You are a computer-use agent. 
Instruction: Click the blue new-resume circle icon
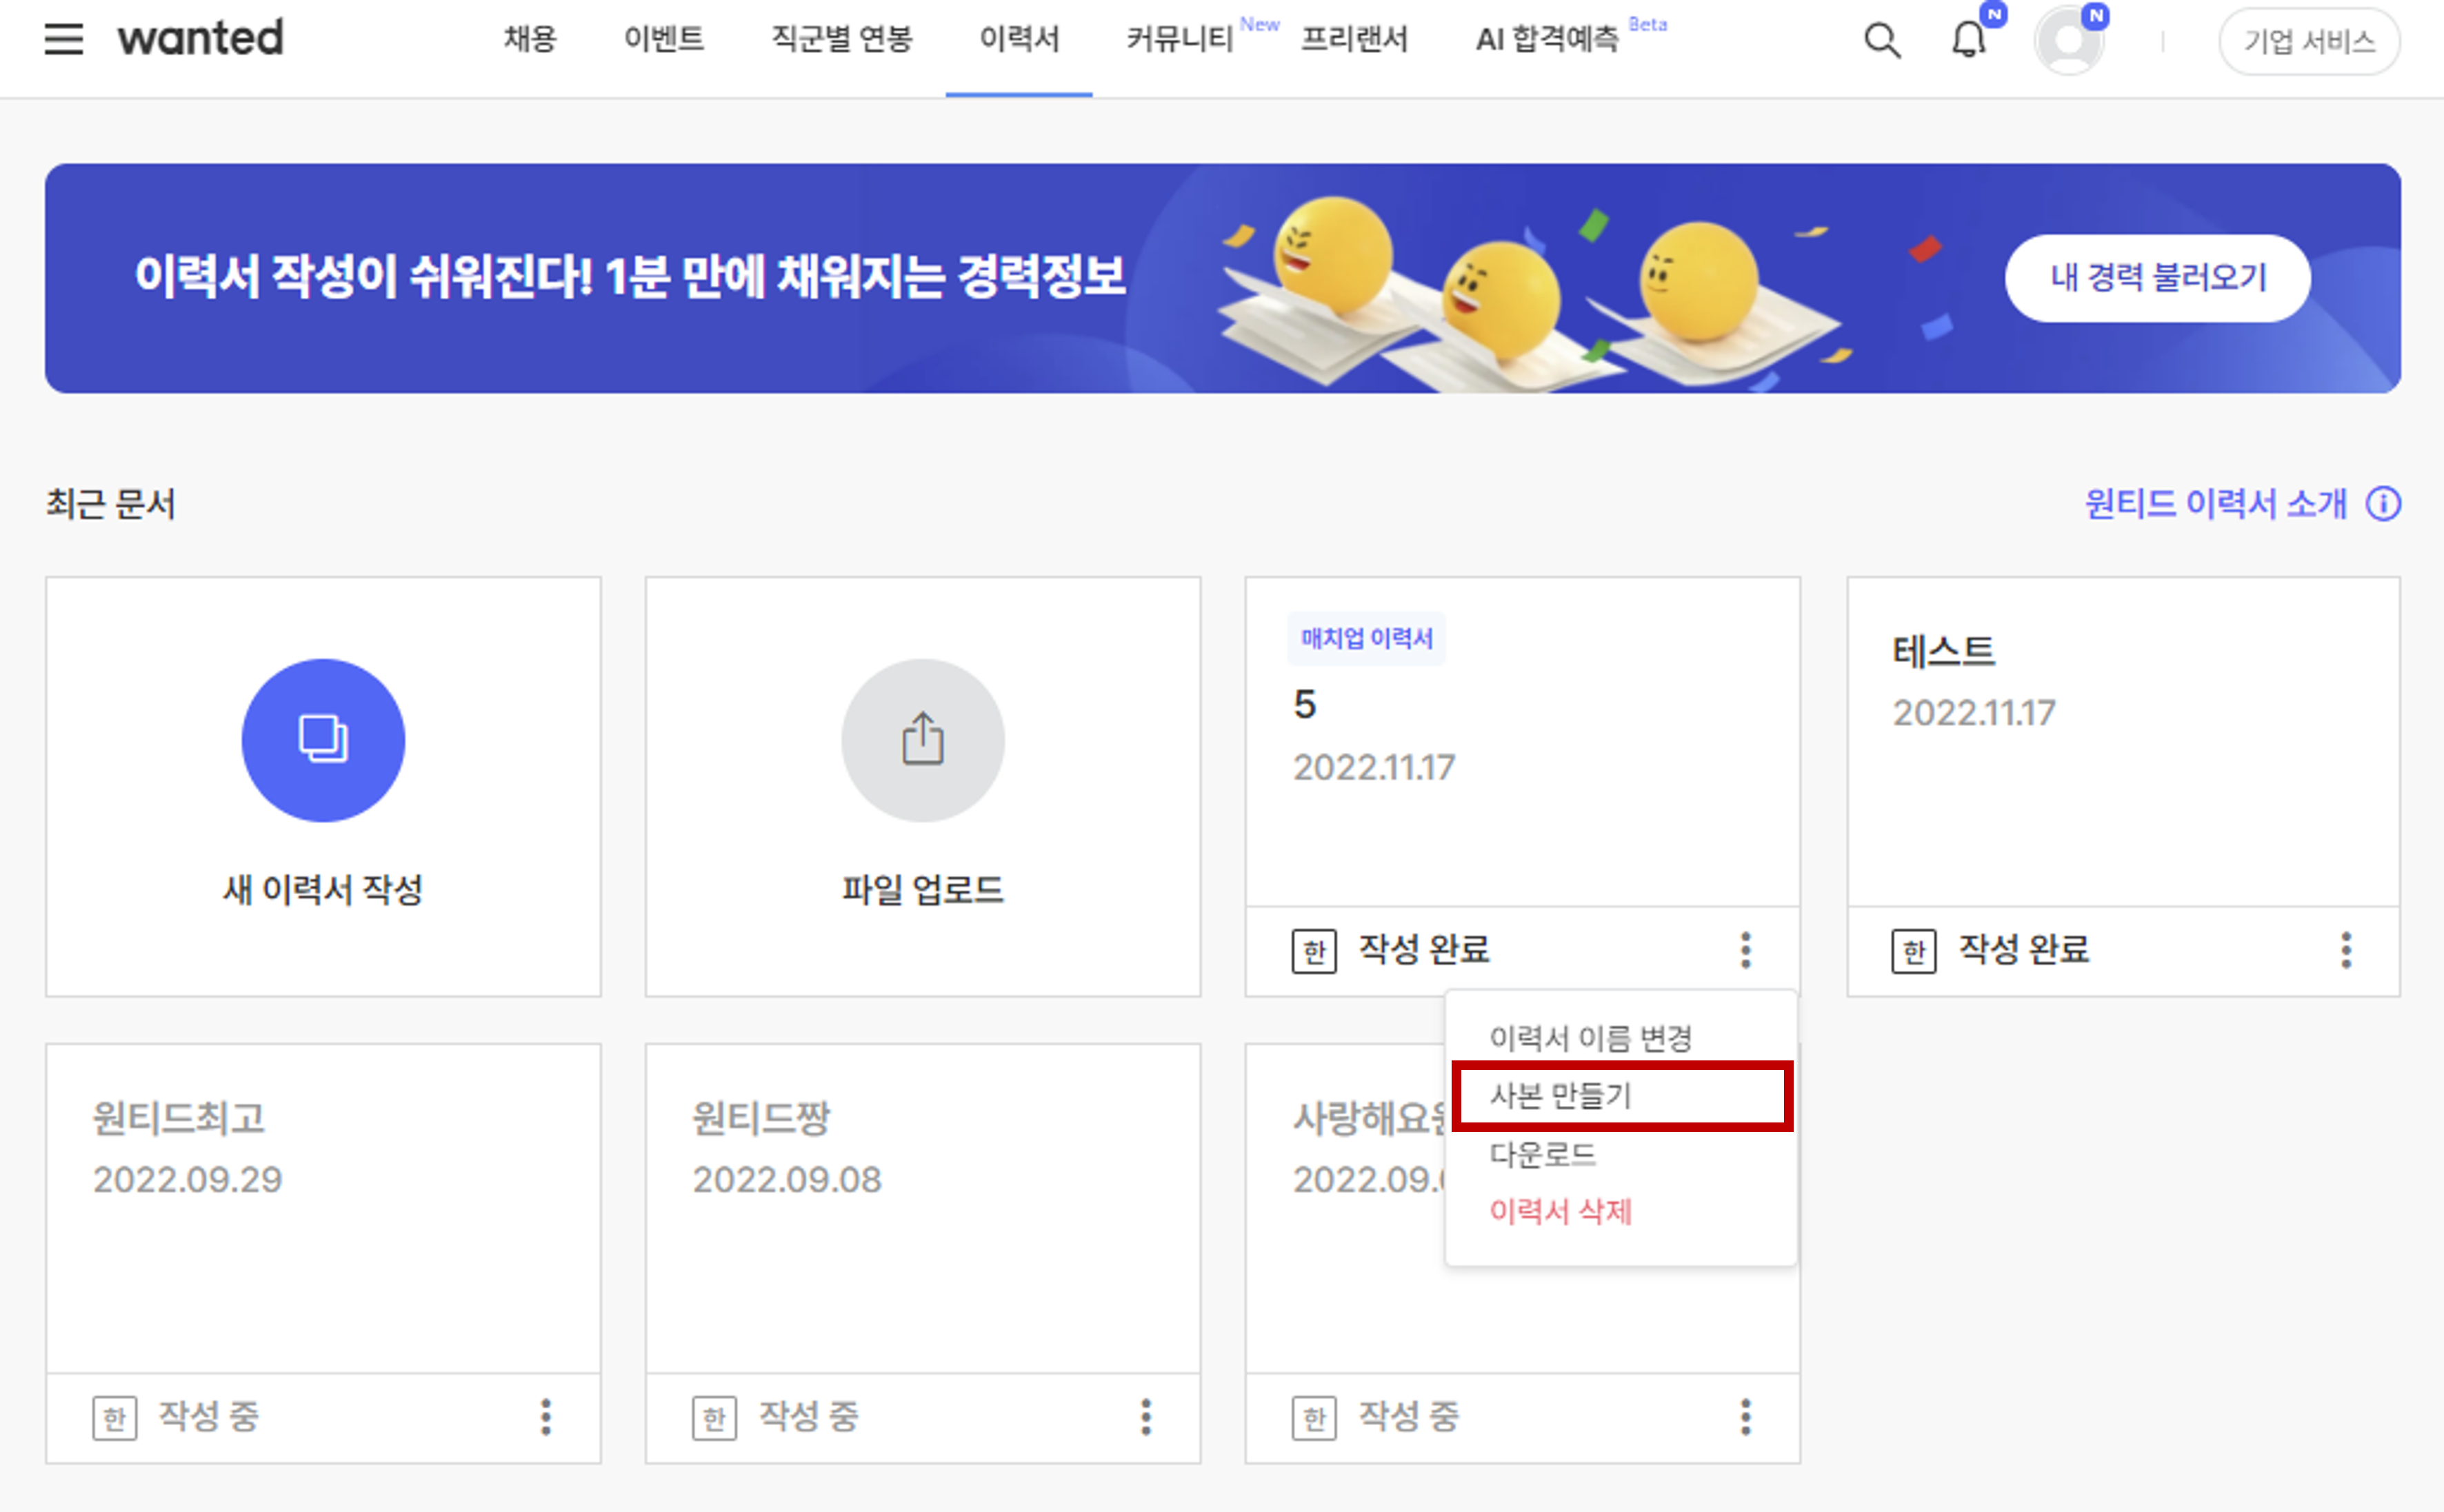click(x=323, y=740)
